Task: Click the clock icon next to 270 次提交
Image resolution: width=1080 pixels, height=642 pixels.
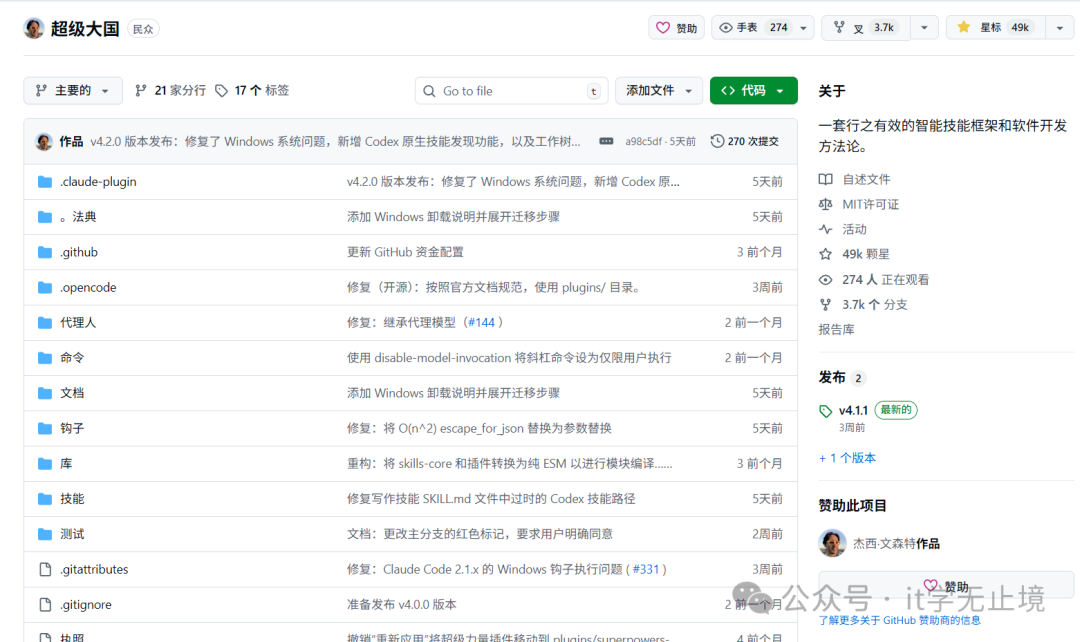Action: [716, 140]
